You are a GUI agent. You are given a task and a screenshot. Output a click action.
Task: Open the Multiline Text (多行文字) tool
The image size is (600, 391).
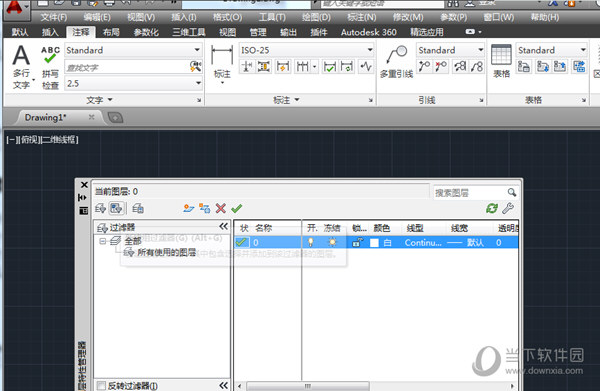(21, 67)
